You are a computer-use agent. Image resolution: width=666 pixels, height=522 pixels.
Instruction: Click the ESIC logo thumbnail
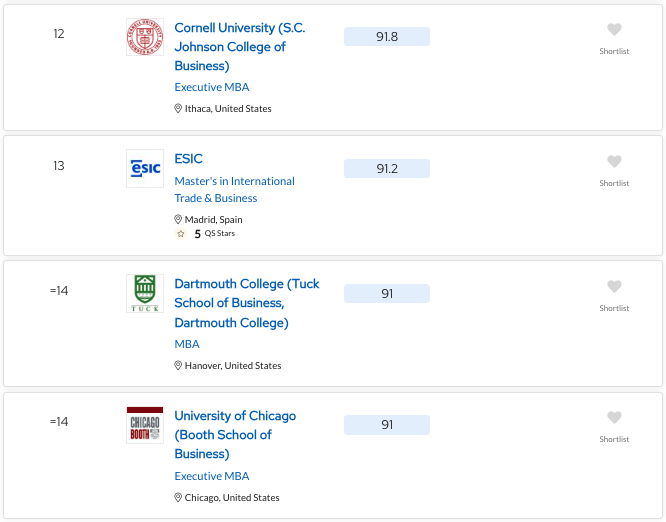pyautogui.click(x=145, y=168)
